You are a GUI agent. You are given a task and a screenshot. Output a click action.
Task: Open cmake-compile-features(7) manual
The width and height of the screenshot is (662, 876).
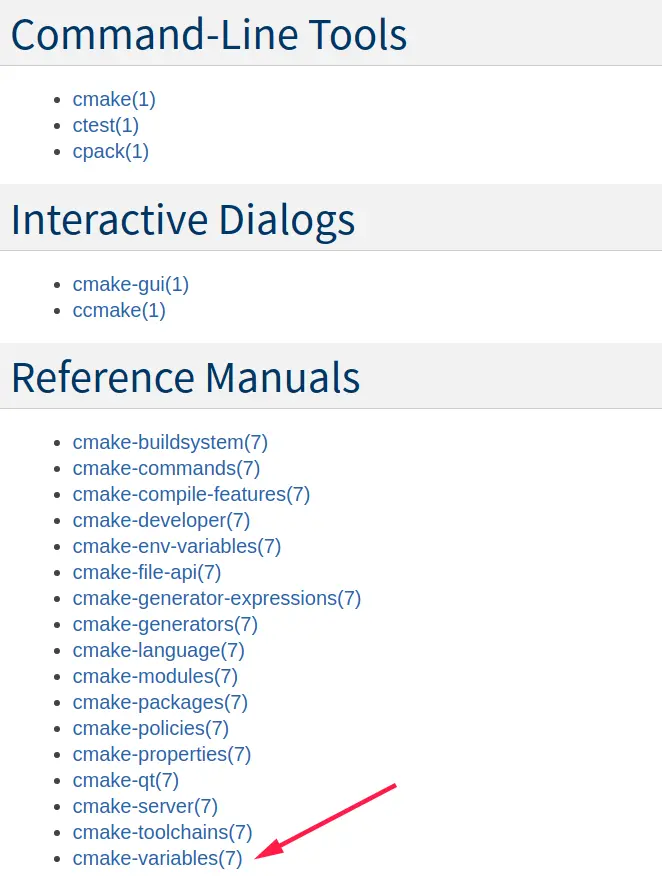(191, 494)
